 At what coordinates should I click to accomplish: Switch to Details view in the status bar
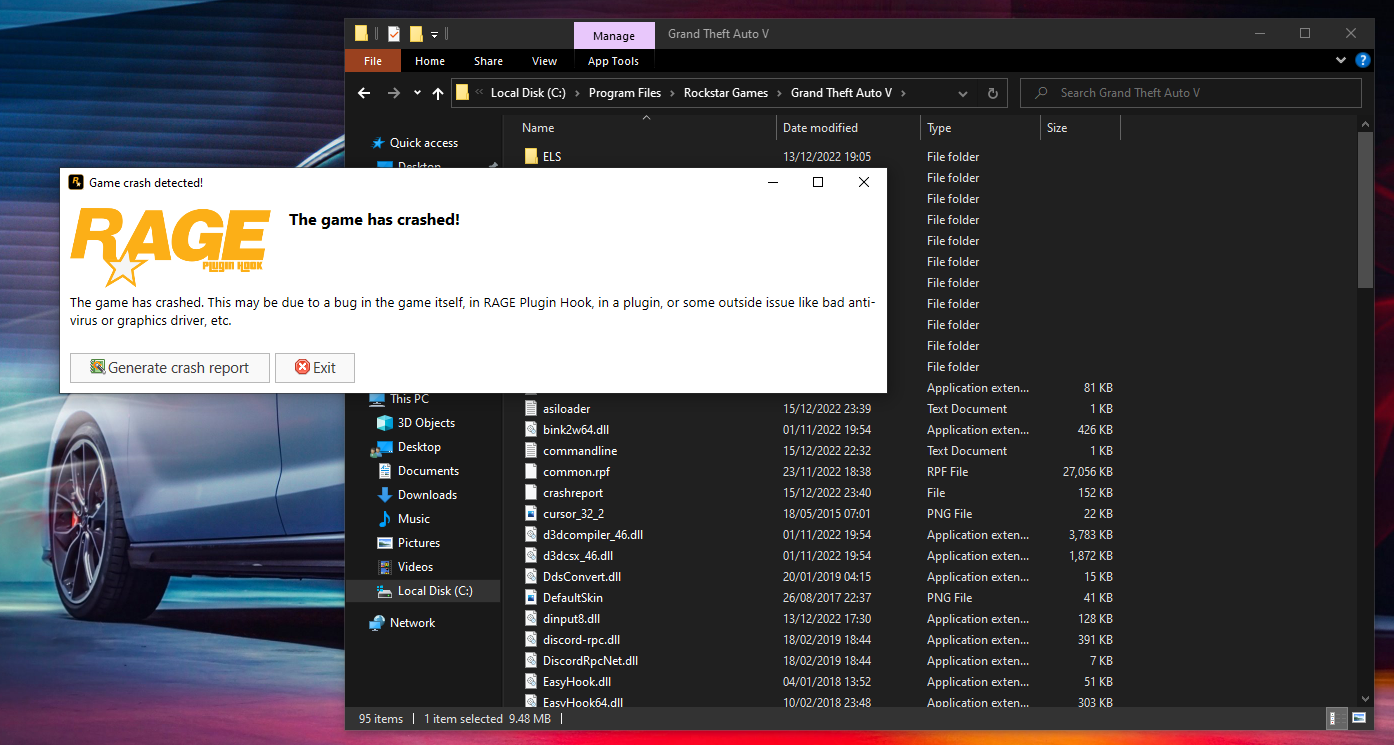pyautogui.click(x=1335, y=718)
